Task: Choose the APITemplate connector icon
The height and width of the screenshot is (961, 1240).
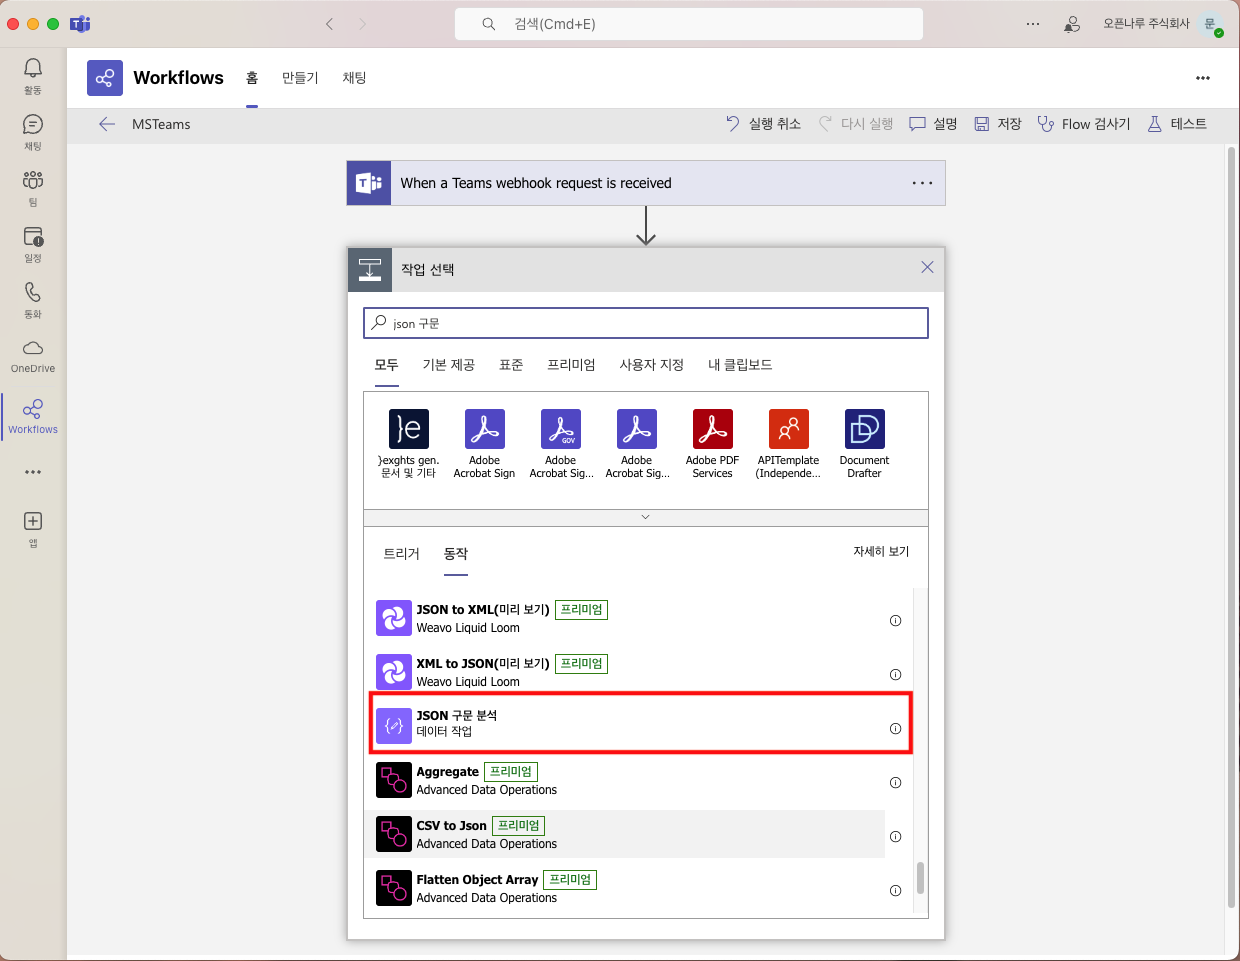Action: tap(788, 430)
